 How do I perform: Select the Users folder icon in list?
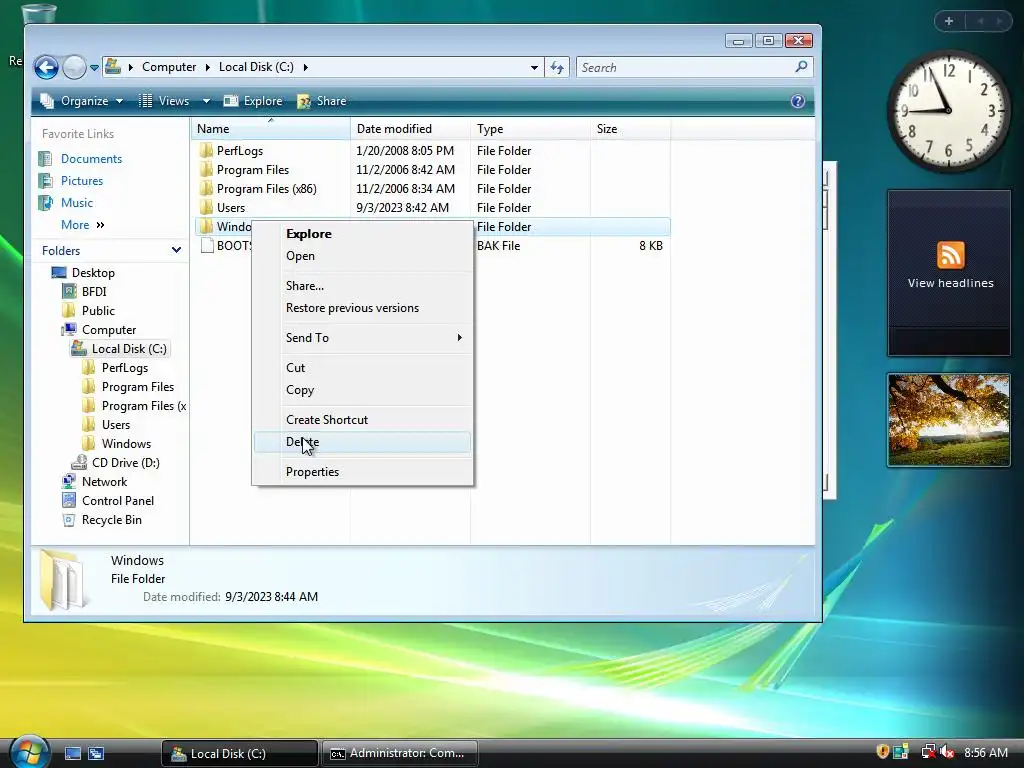(206, 208)
